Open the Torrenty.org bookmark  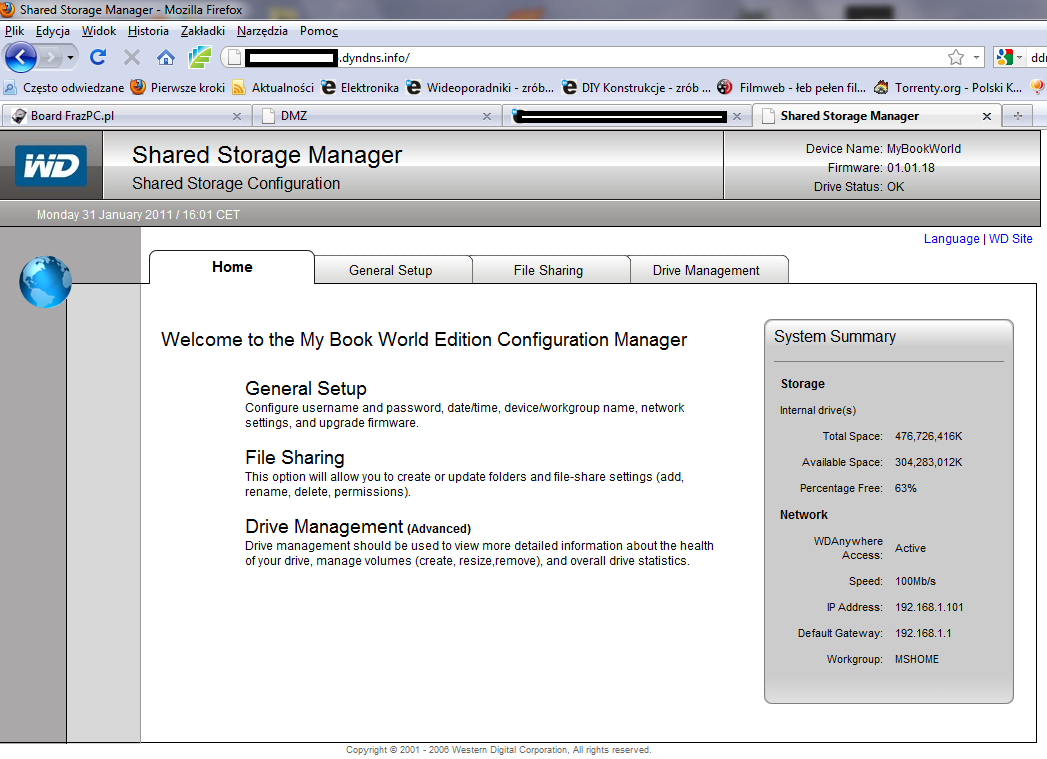pyautogui.click(x=948, y=87)
